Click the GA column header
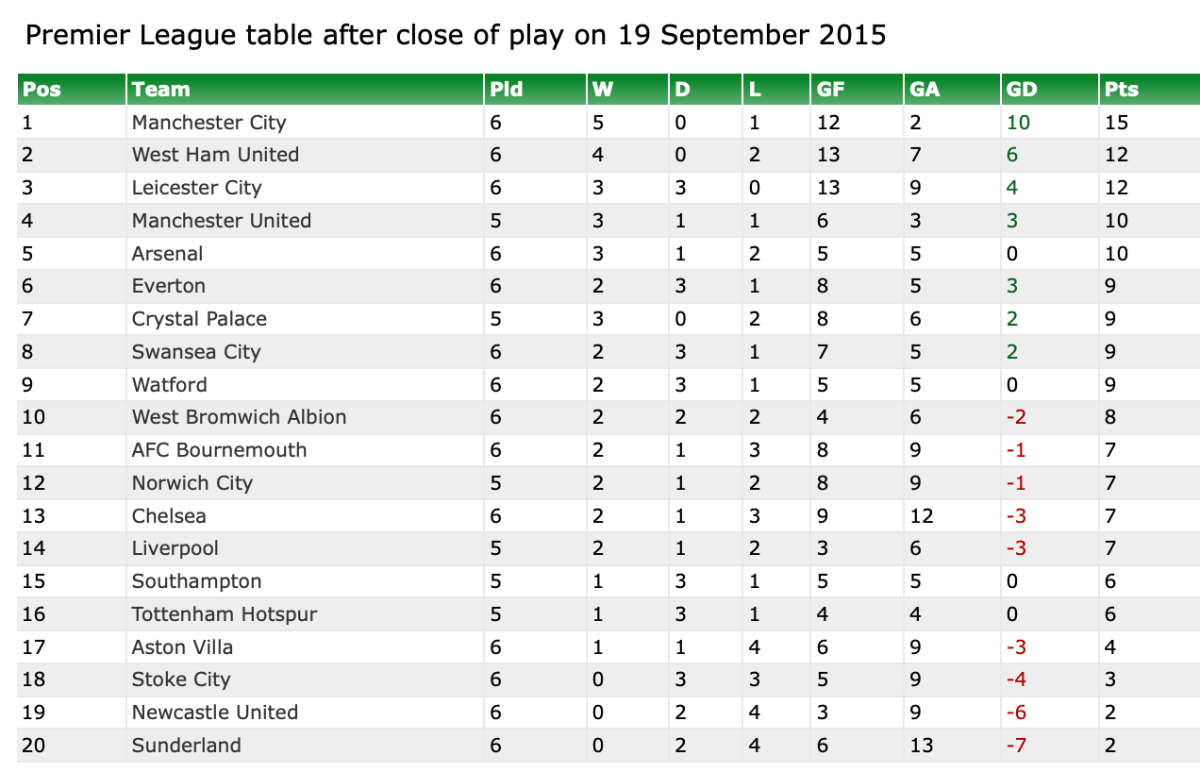Image resolution: width=1200 pixels, height=772 pixels. pyautogui.click(x=925, y=89)
